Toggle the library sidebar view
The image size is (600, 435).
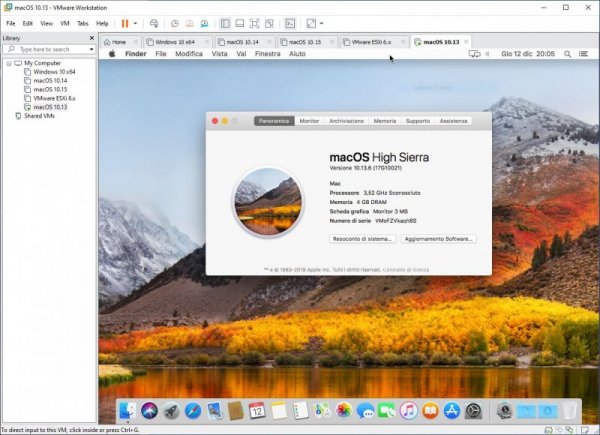(225, 23)
